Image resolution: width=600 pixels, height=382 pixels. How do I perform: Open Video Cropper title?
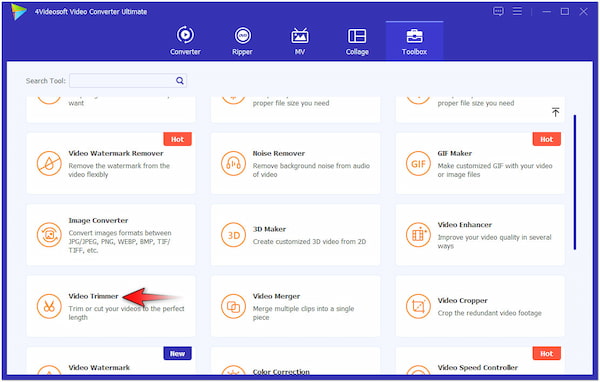[x=462, y=300]
